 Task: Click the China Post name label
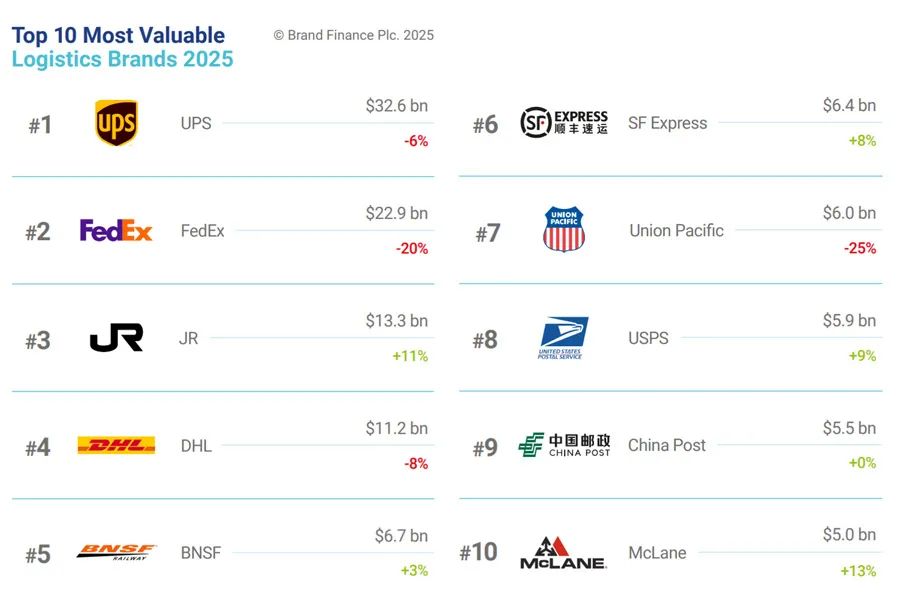(666, 445)
